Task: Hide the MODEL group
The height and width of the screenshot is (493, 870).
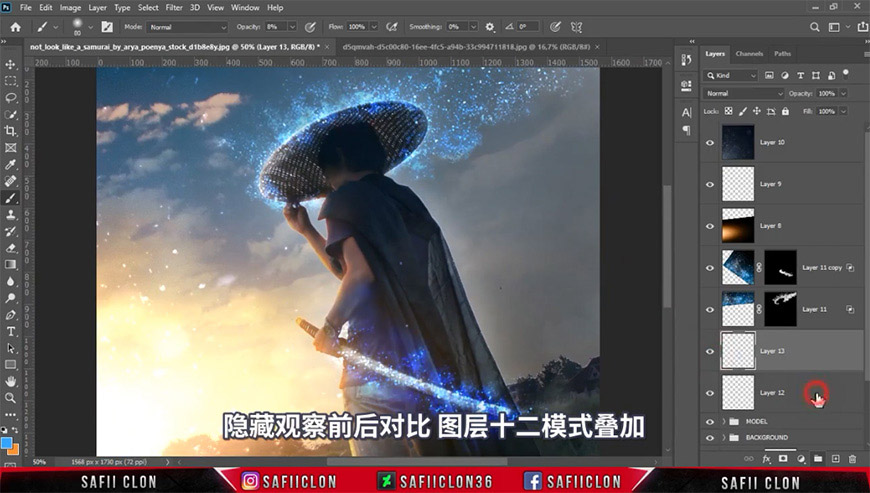Action: [x=710, y=421]
